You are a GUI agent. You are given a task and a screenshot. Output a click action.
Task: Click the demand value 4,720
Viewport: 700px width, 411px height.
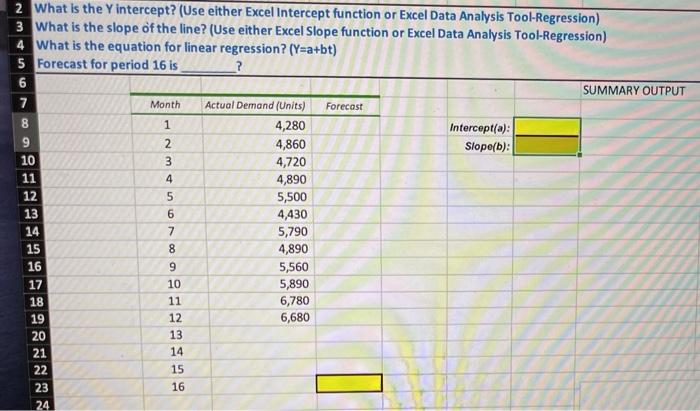click(x=291, y=162)
